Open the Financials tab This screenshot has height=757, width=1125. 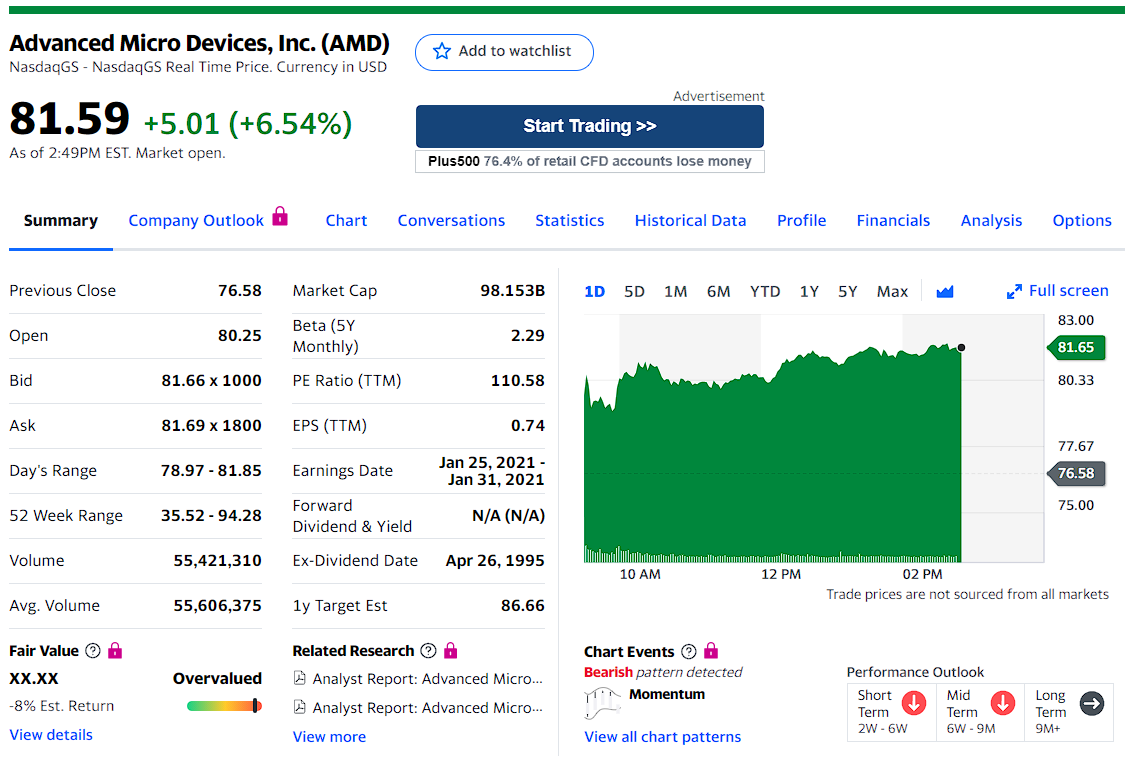893,220
